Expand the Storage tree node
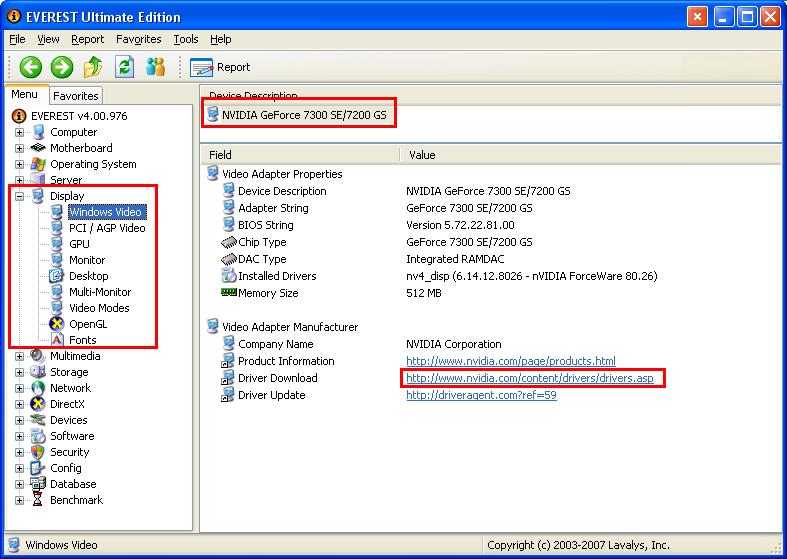The image size is (787, 559). 19,372
